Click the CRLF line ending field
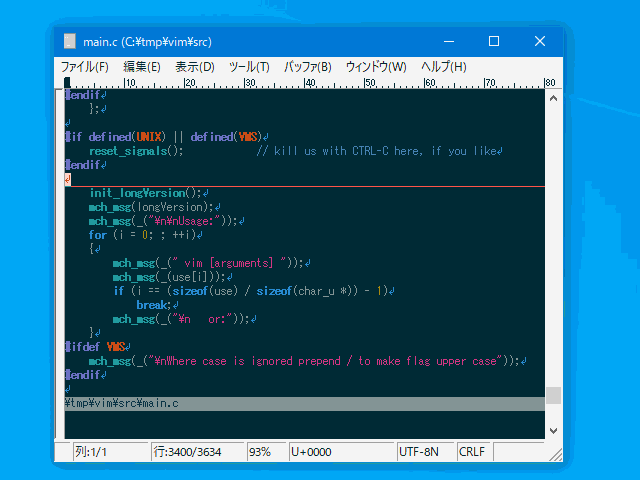Viewport: 640px width, 480px height. pos(473,452)
